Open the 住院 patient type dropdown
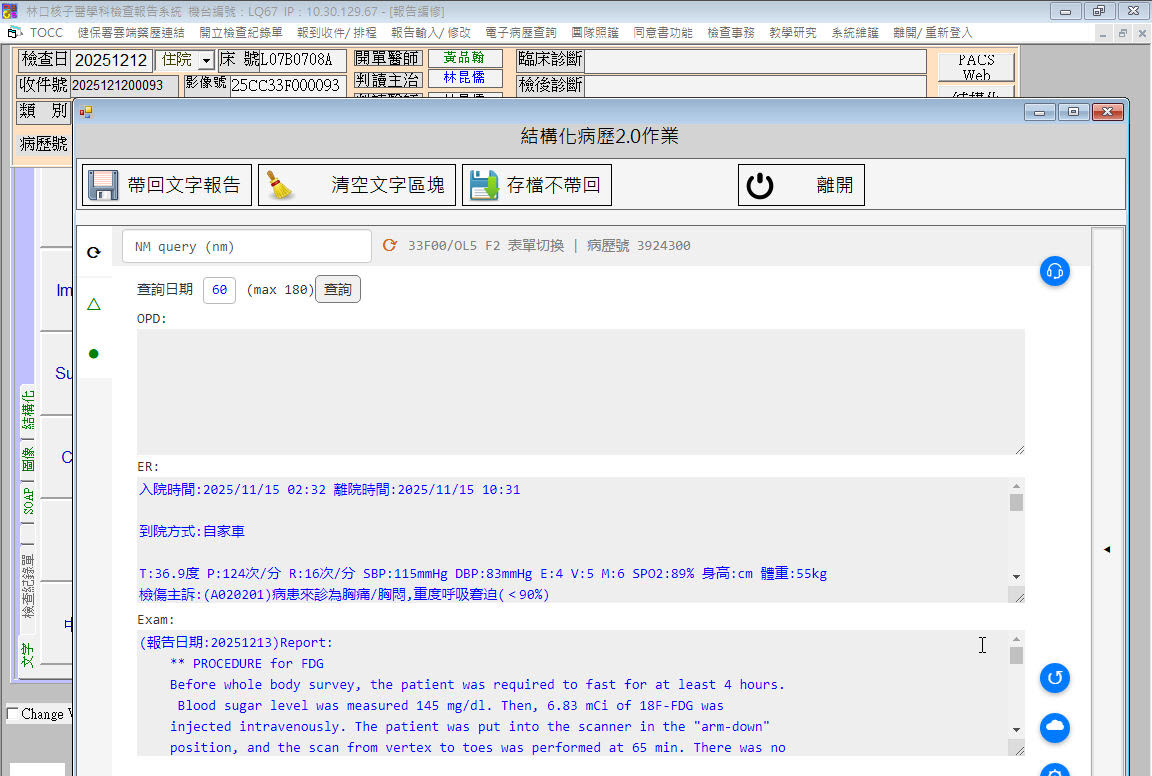 [205, 61]
